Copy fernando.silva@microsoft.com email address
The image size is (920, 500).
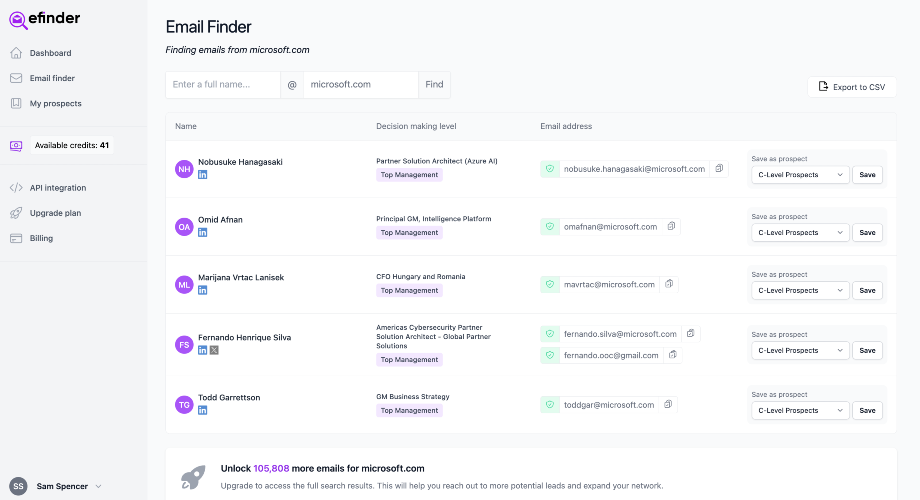click(691, 333)
